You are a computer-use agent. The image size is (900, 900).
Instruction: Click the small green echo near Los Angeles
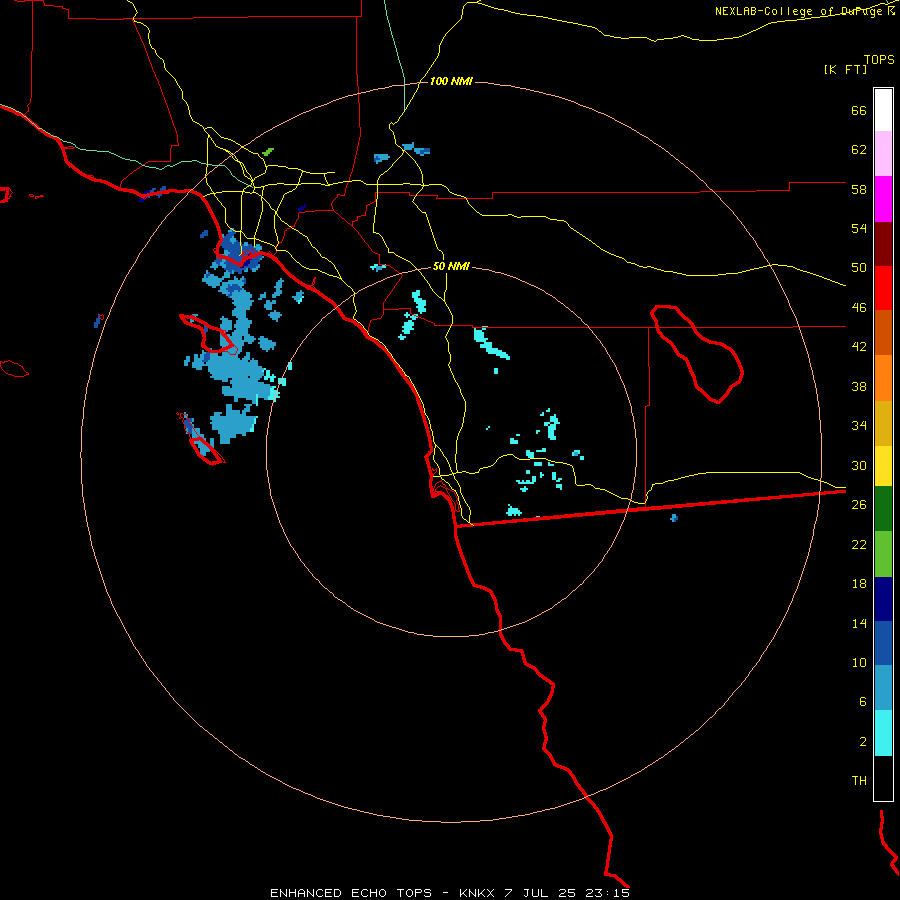(x=267, y=152)
